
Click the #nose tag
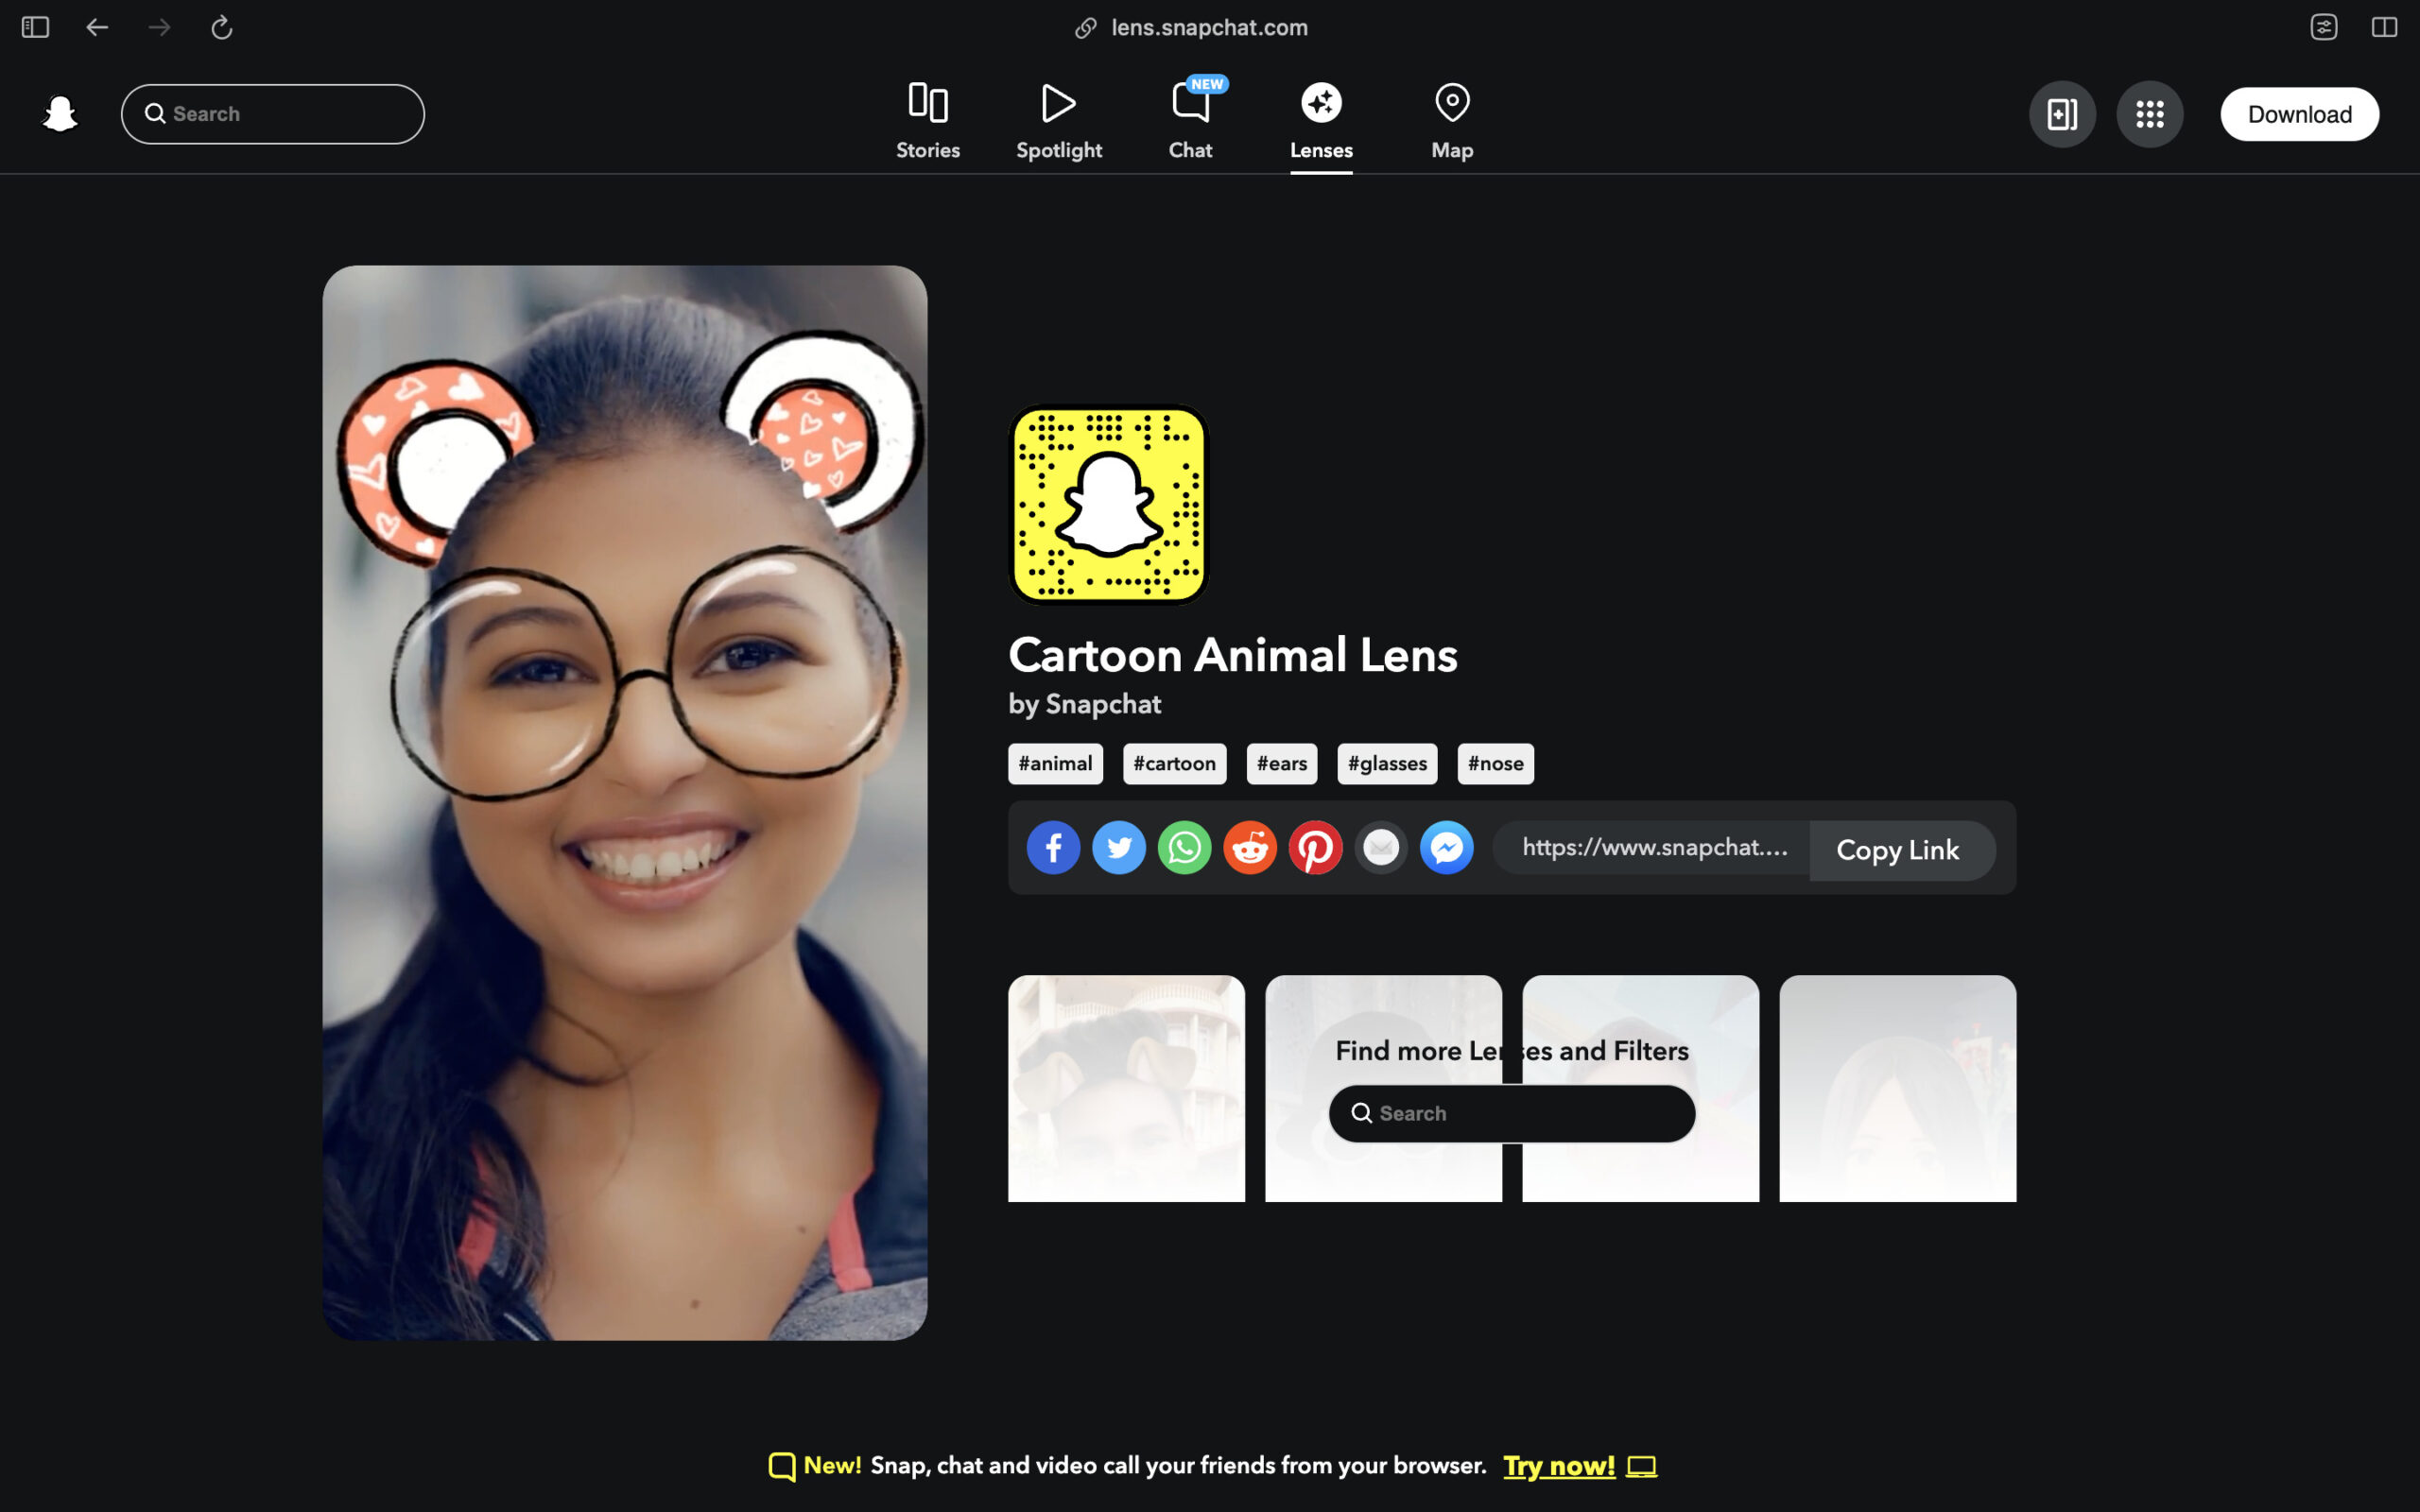pyautogui.click(x=1495, y=764)
